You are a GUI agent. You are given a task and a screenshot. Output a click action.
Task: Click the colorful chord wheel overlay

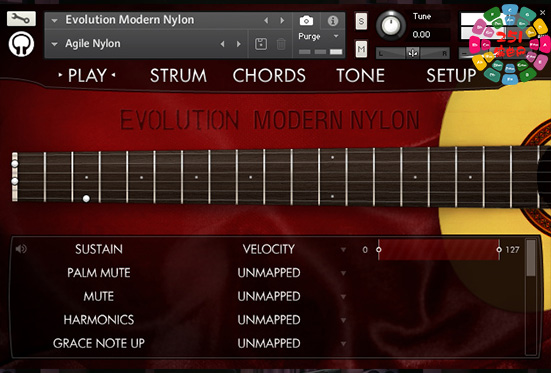(x=510, y=44)
